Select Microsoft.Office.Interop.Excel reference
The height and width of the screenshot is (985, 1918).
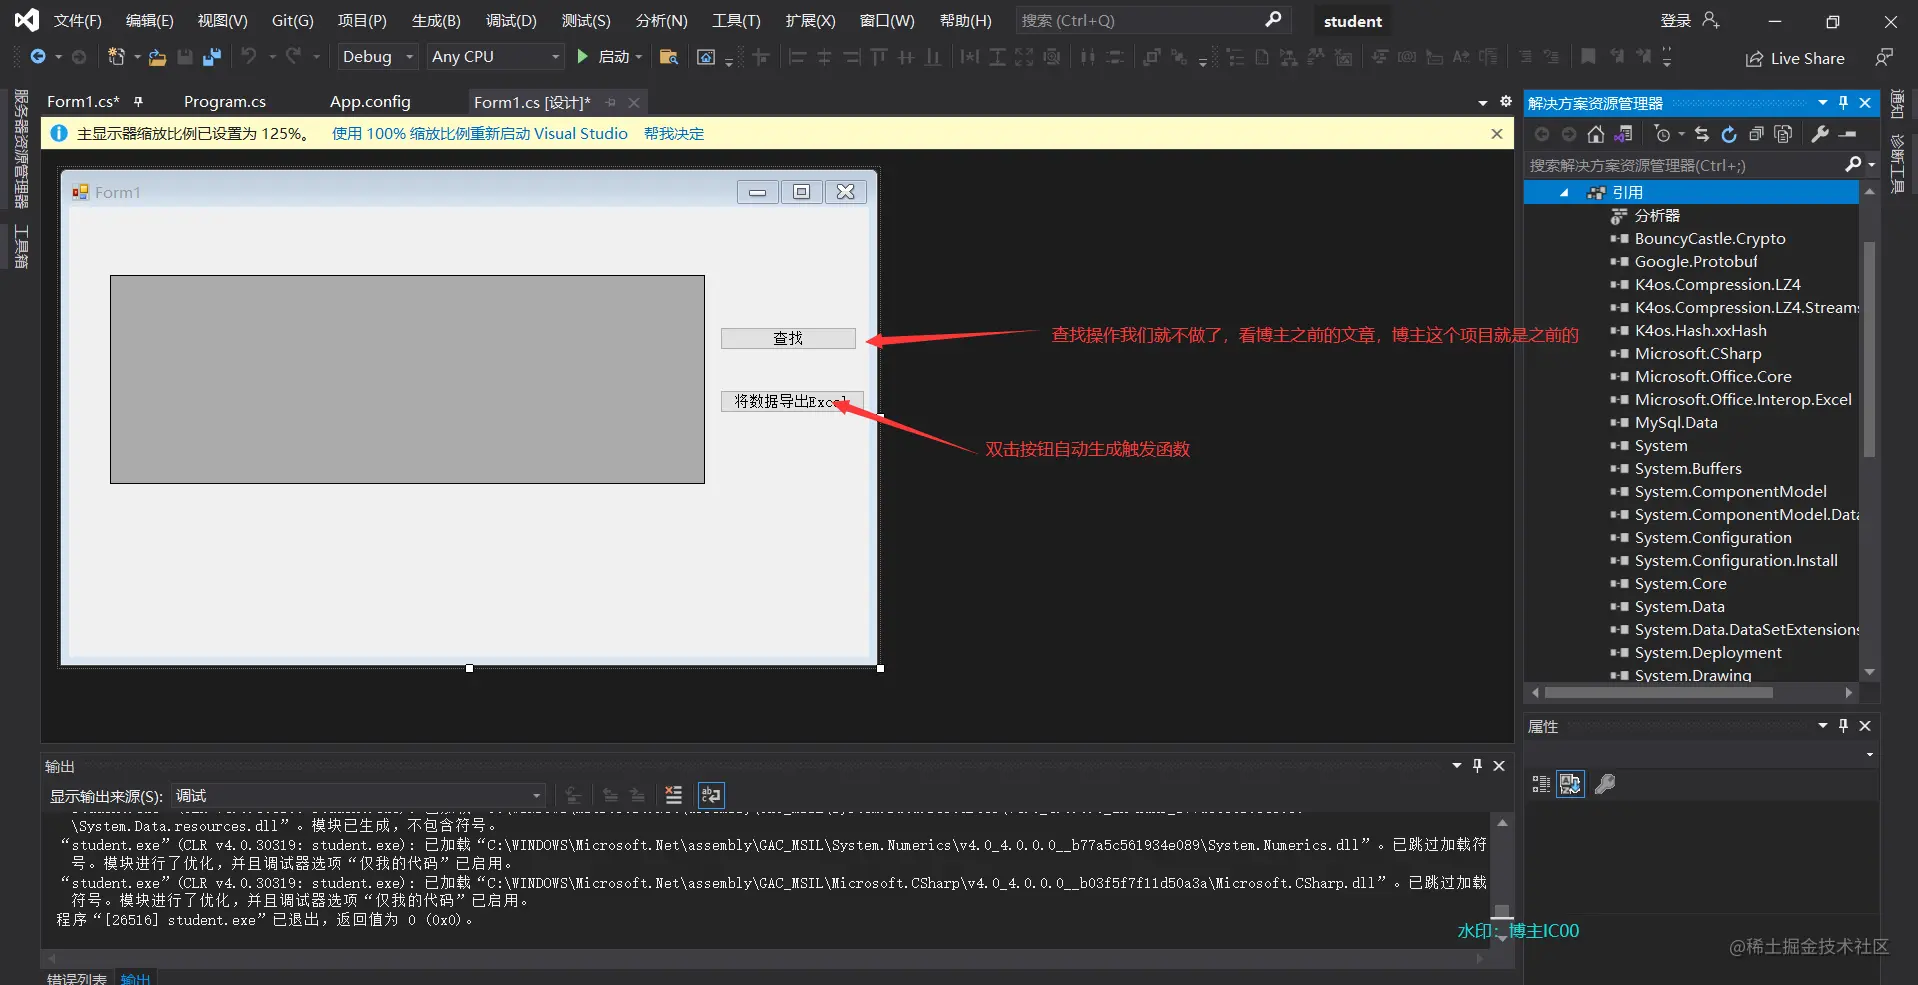pos(1743,399)
